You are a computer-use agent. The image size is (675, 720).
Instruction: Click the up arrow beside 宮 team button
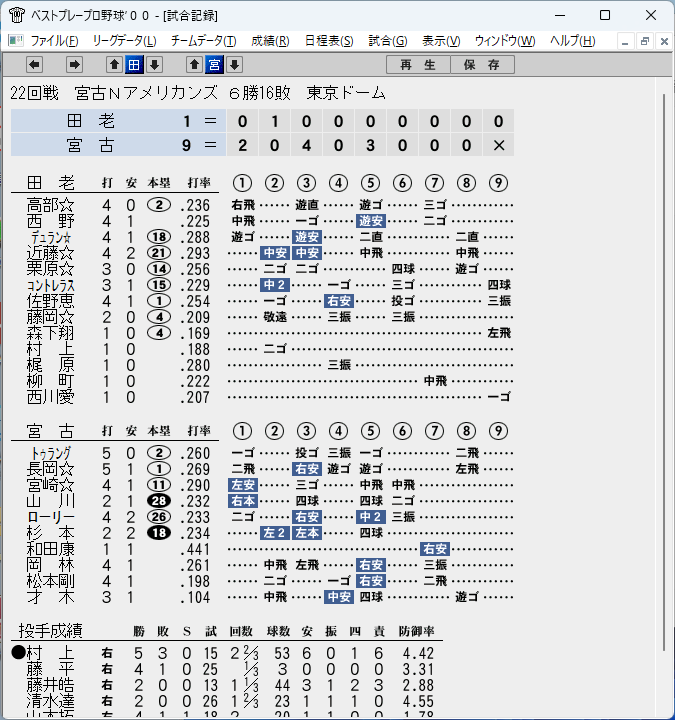tap(194, 65)
